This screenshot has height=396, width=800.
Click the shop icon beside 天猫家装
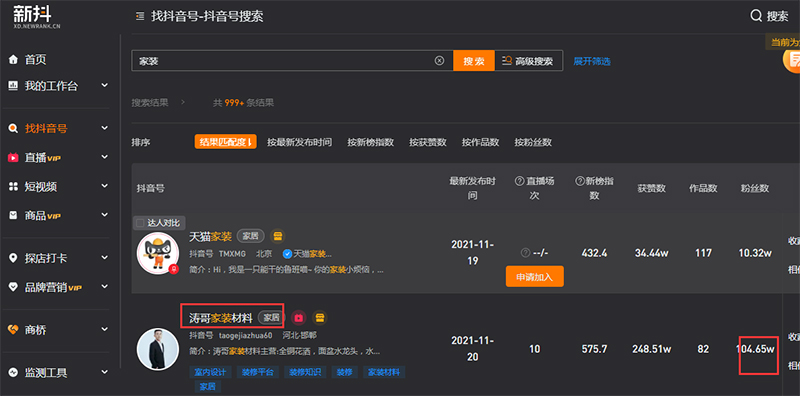click(x=277, y=236)
